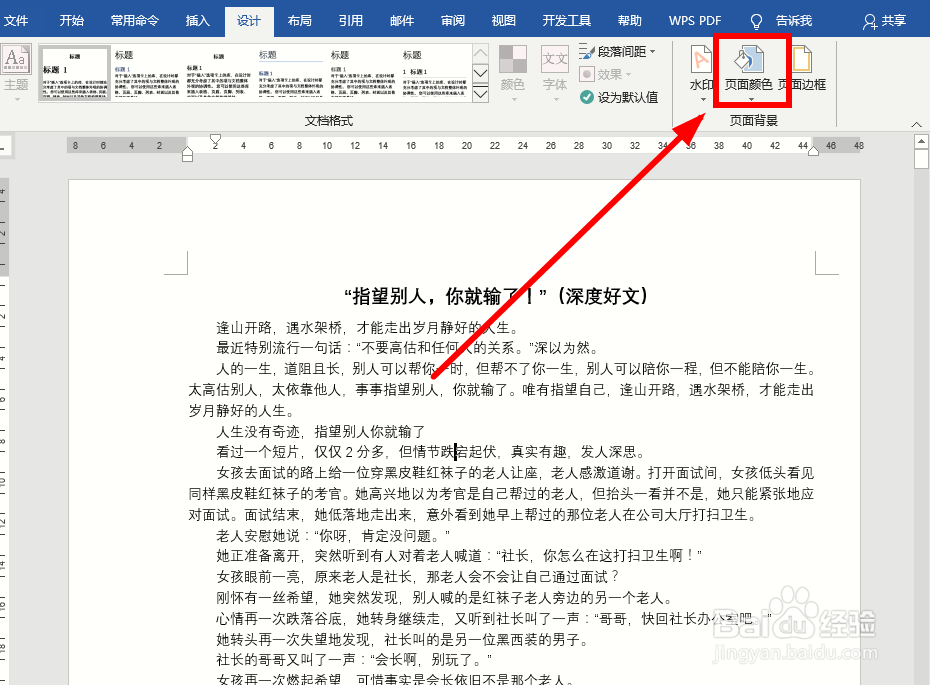Viewport: 930px width, 685px height.
Task: Switch to the 开发工具 tab
Action: [566, 20]
